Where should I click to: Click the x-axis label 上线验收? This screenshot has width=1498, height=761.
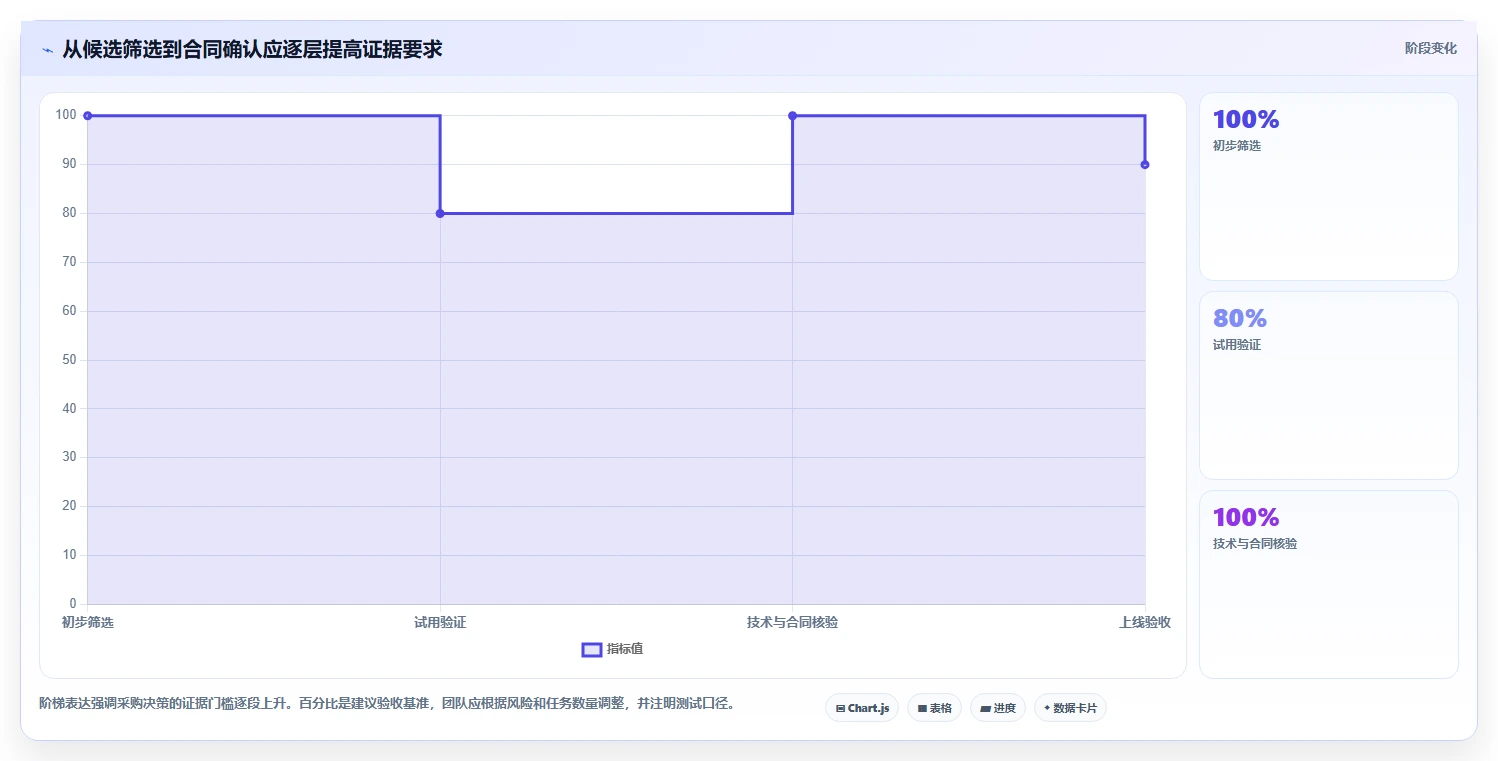point(1145,622)
